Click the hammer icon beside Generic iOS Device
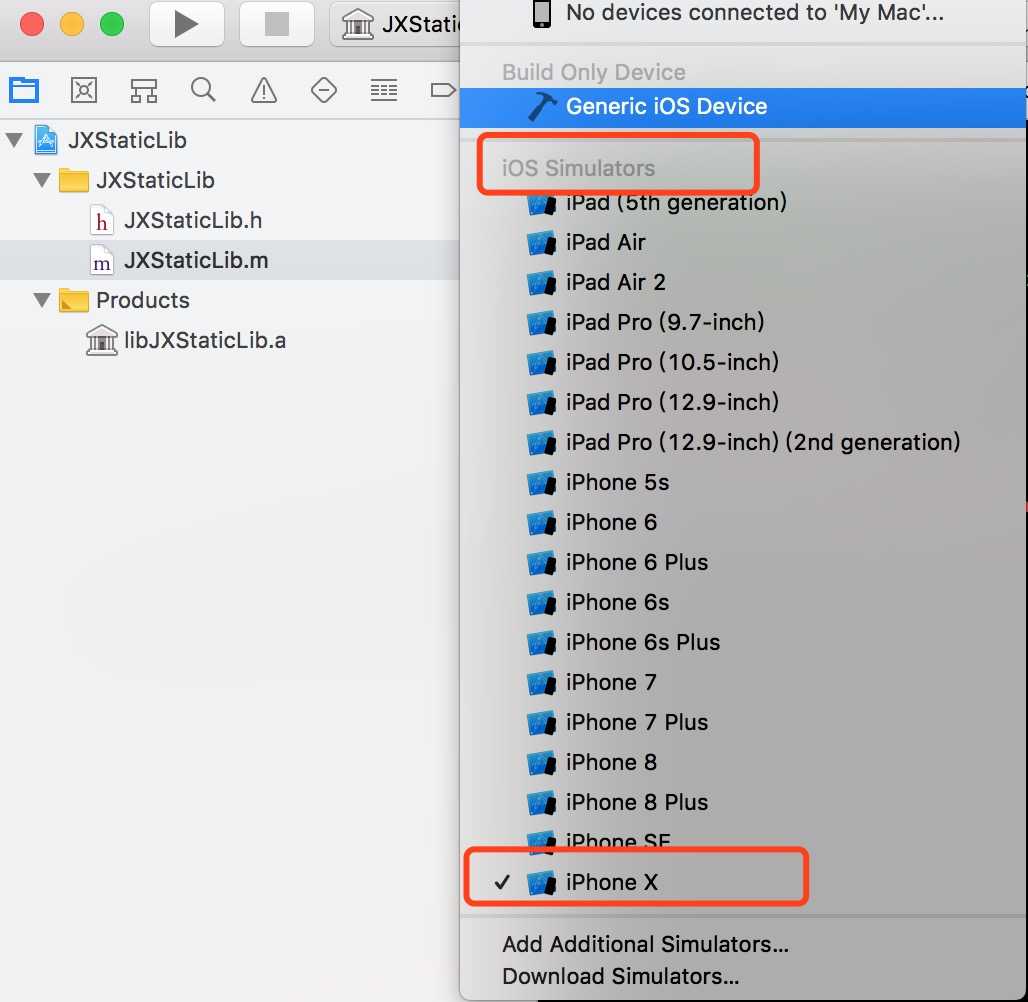Image resolution: width=1028 pixels, height=1002 pixels. pyautogui.click(x=542, y=106)
